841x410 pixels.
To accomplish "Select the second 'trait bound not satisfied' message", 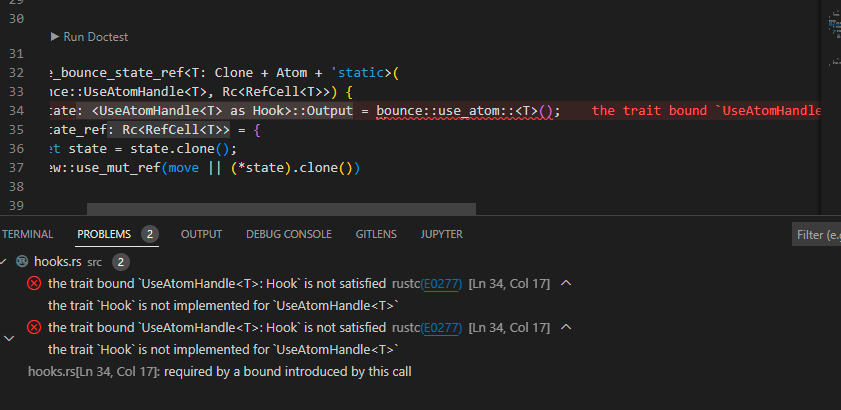I will tap(217, 327).
